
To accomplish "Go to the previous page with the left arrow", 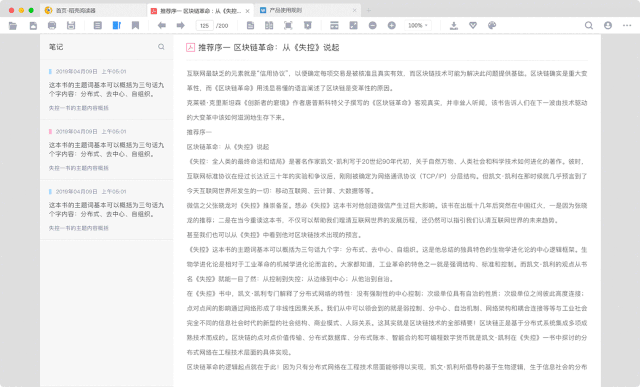I will [162, 25].
